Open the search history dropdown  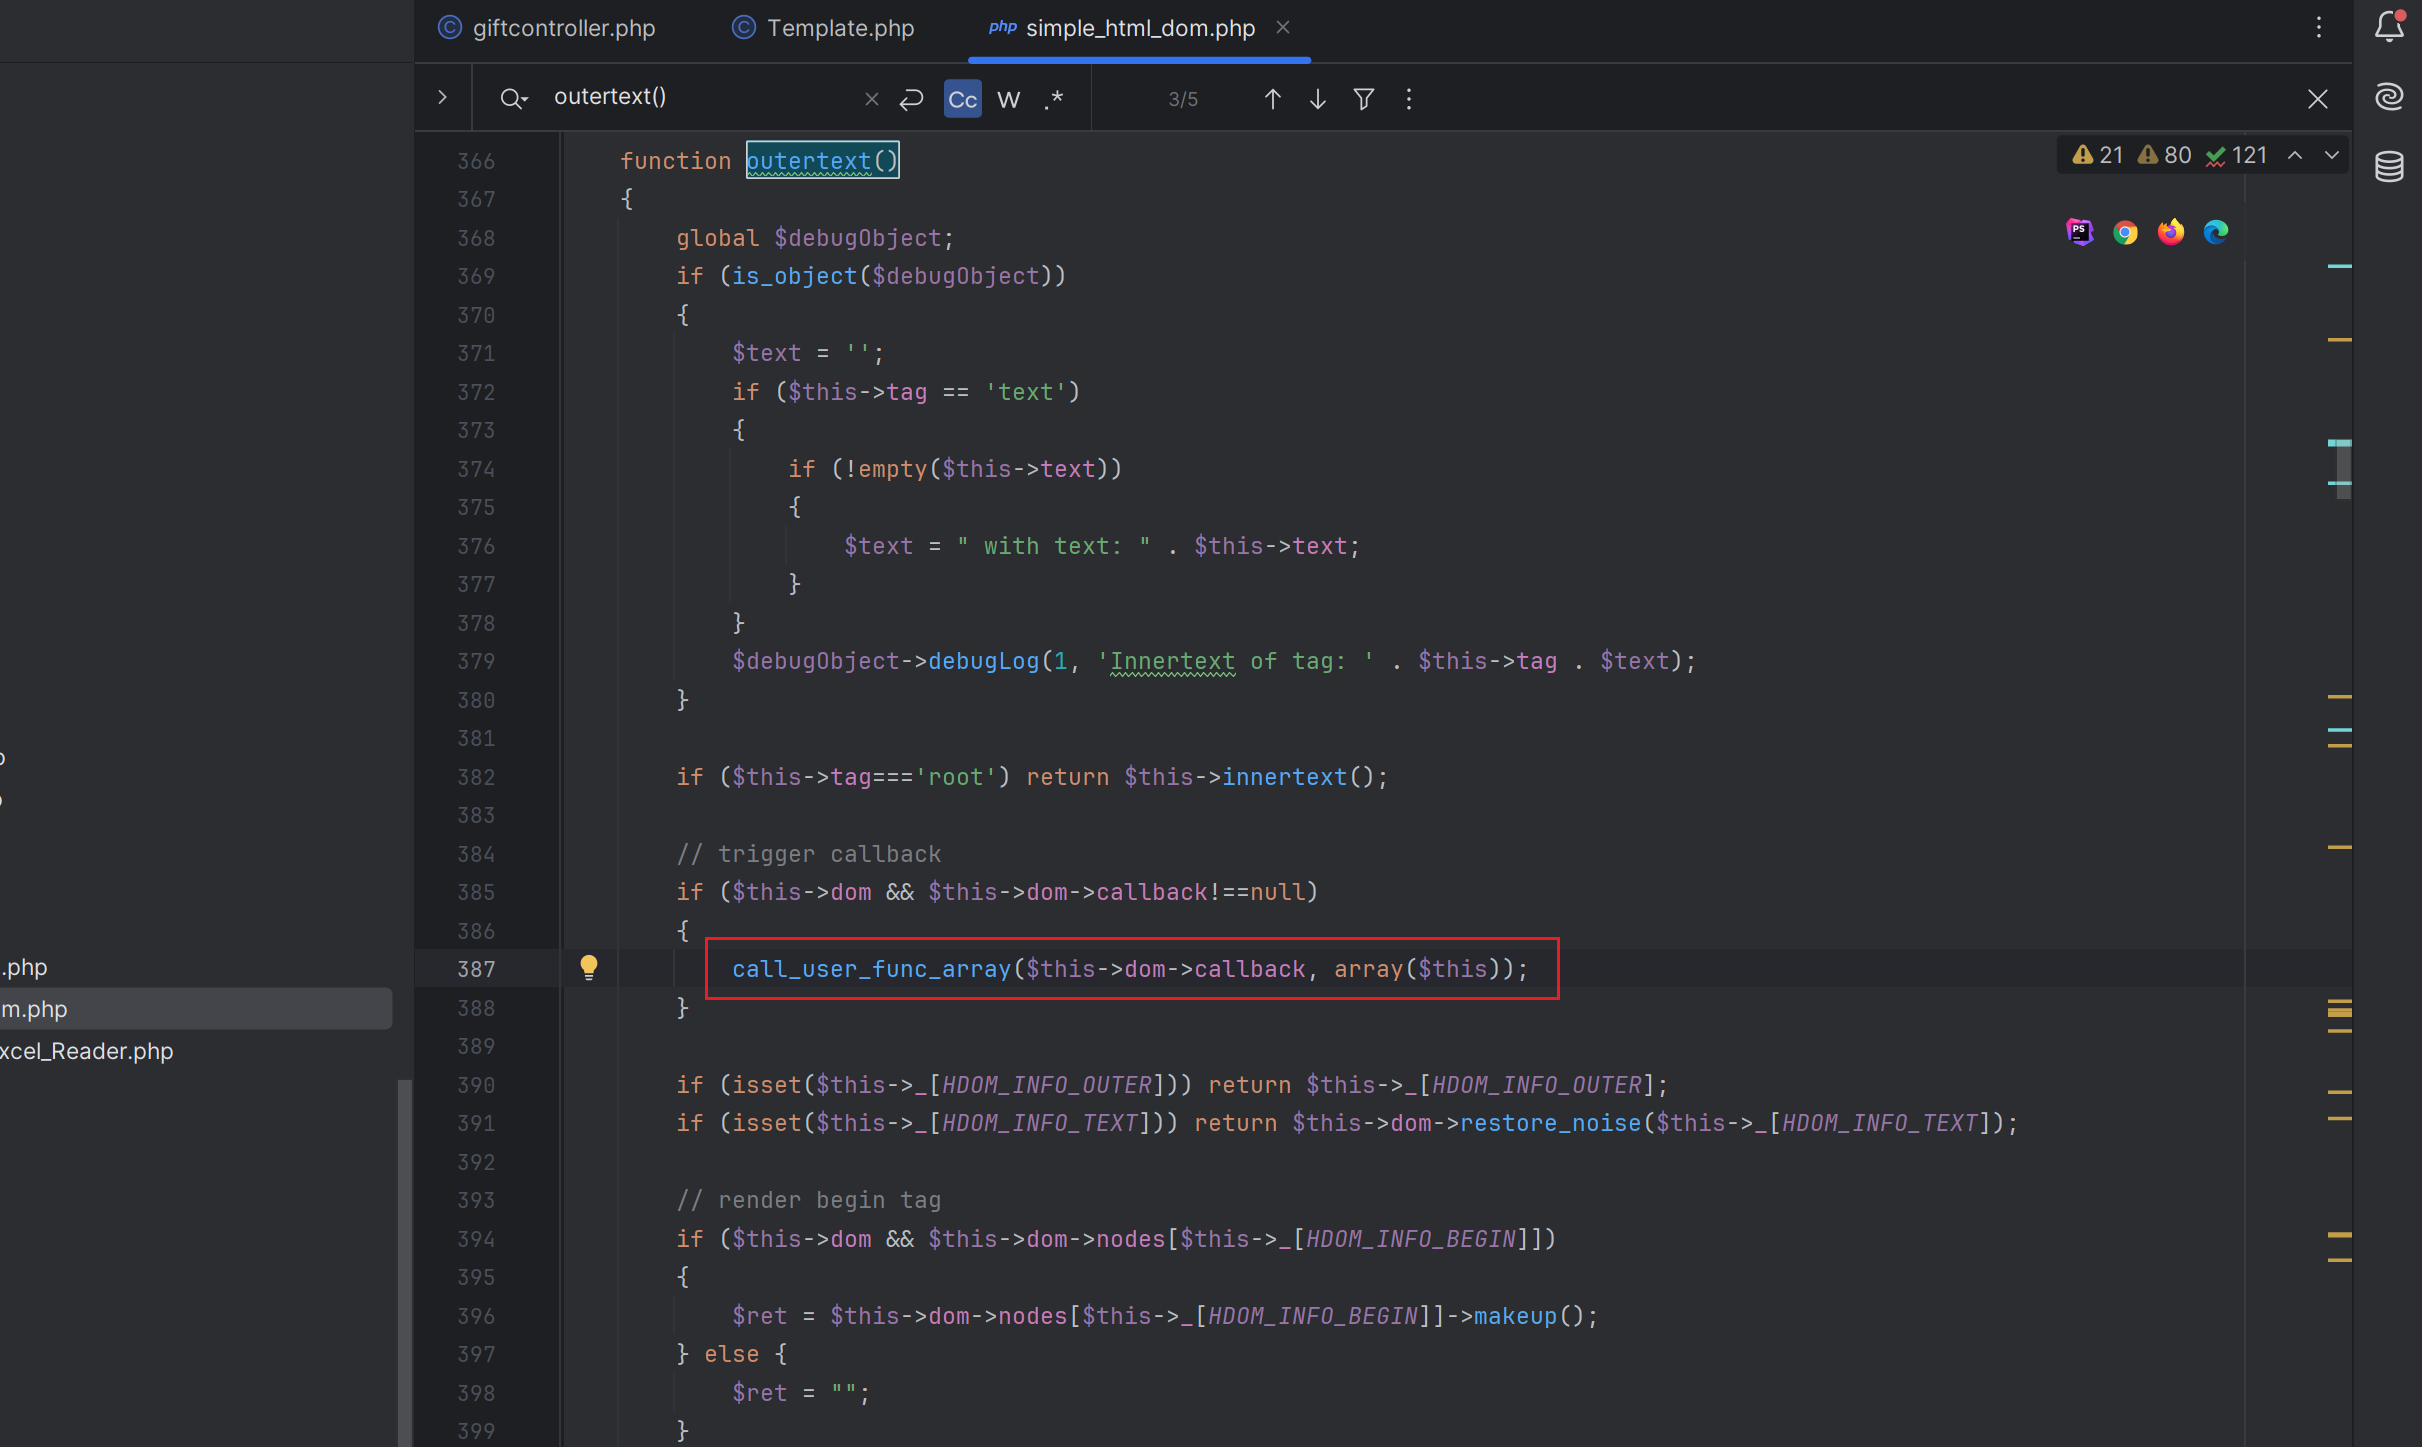point(514,99)
